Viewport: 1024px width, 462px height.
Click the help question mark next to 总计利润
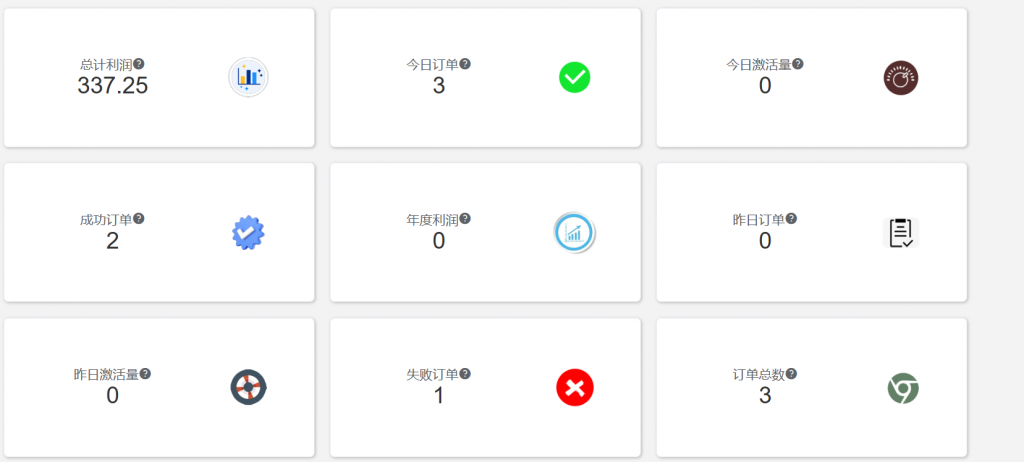pos(139,64)
